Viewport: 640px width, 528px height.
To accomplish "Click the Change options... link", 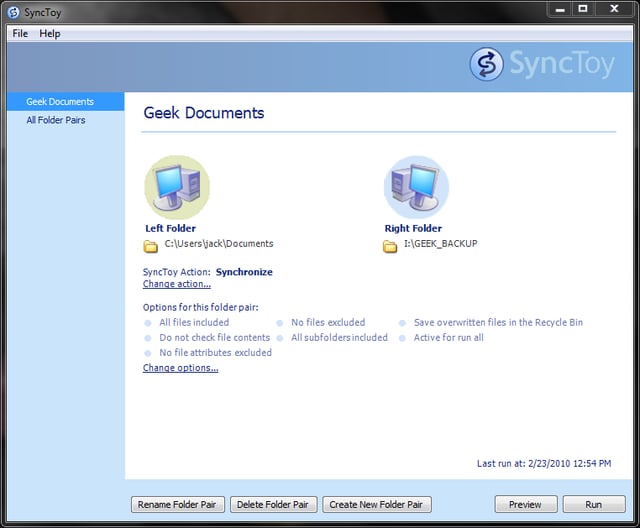I will [x=180, y=368].
